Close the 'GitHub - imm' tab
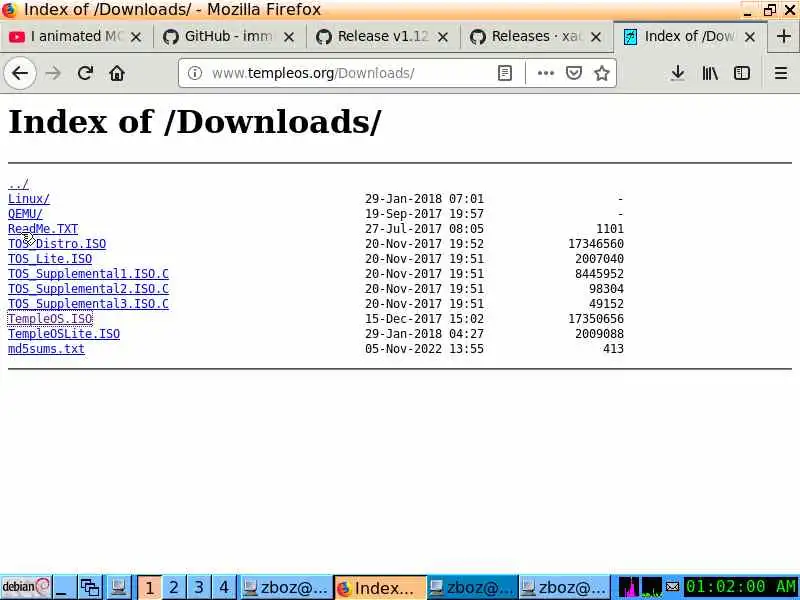The width and height of the screenshot is (800, 600). pos(289,37)
